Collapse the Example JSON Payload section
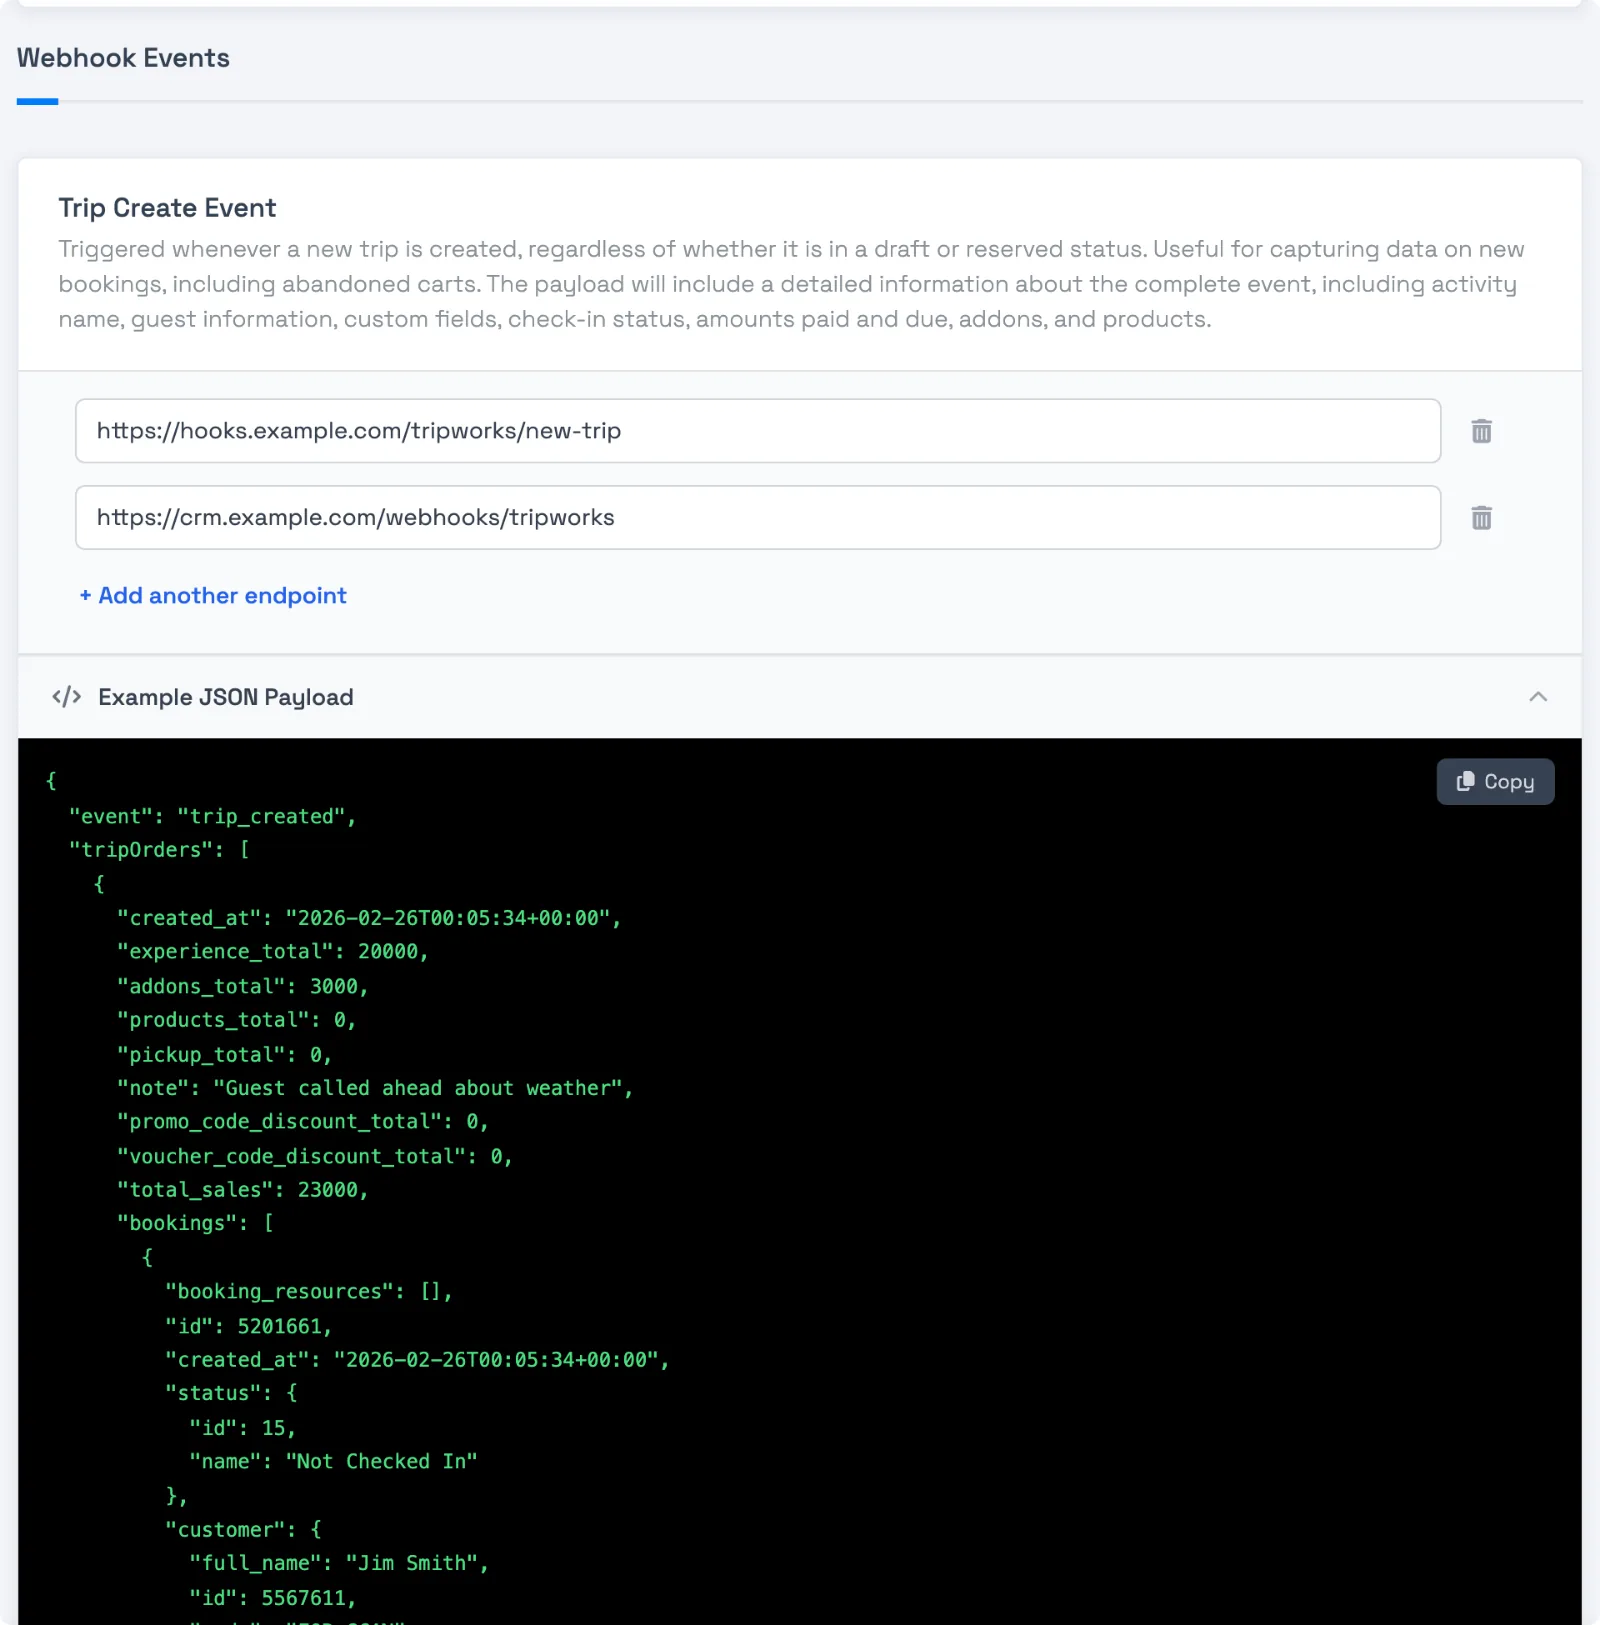The image size is (1600, 1625). pyautogui.click(x=1538, y=697)
